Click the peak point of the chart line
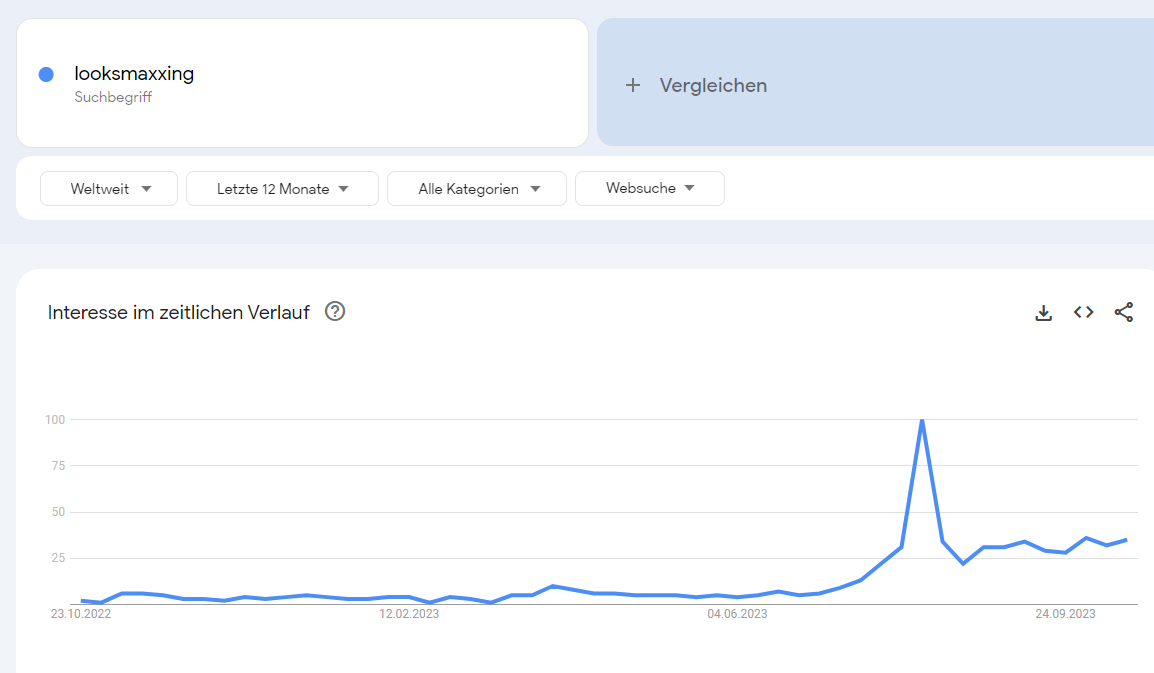The height and width of the screenshot is (673, 1154). [x=922, y=420]
